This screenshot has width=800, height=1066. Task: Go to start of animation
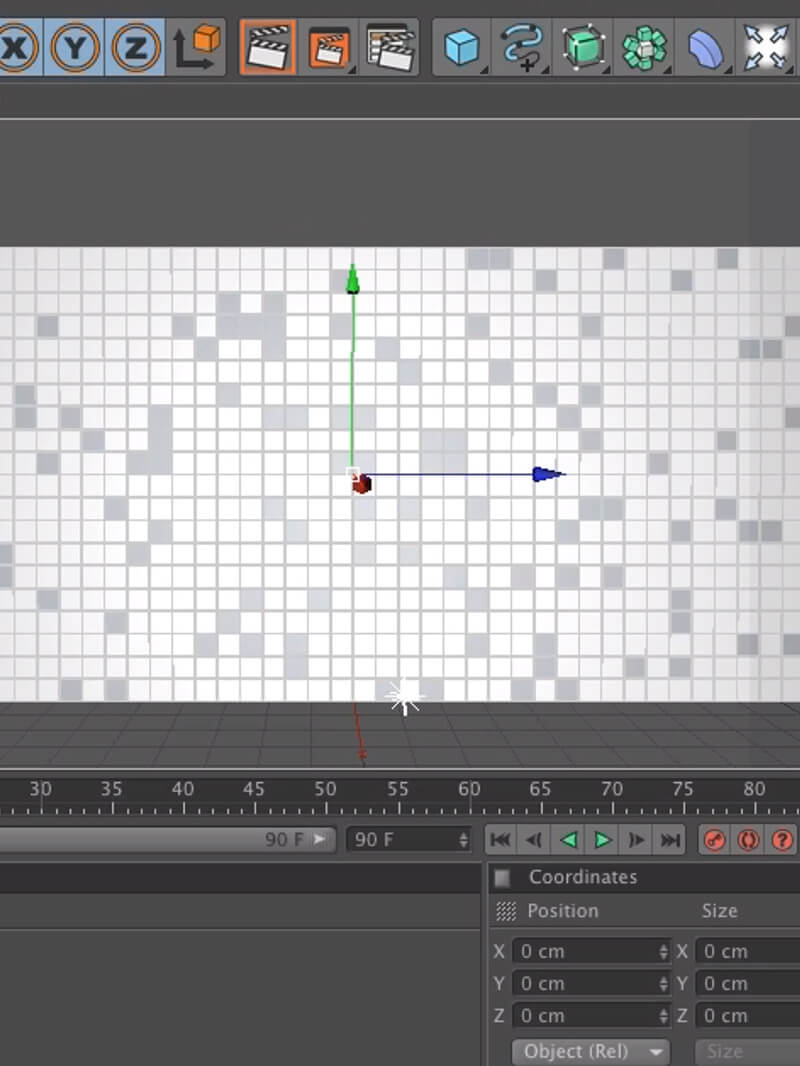coord(500,840)
